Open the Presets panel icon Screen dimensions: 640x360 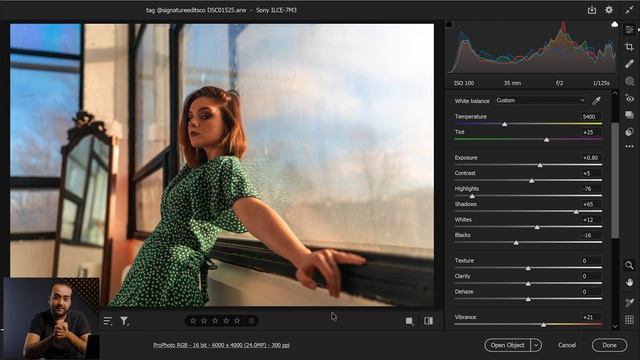[x=629, y=132]
